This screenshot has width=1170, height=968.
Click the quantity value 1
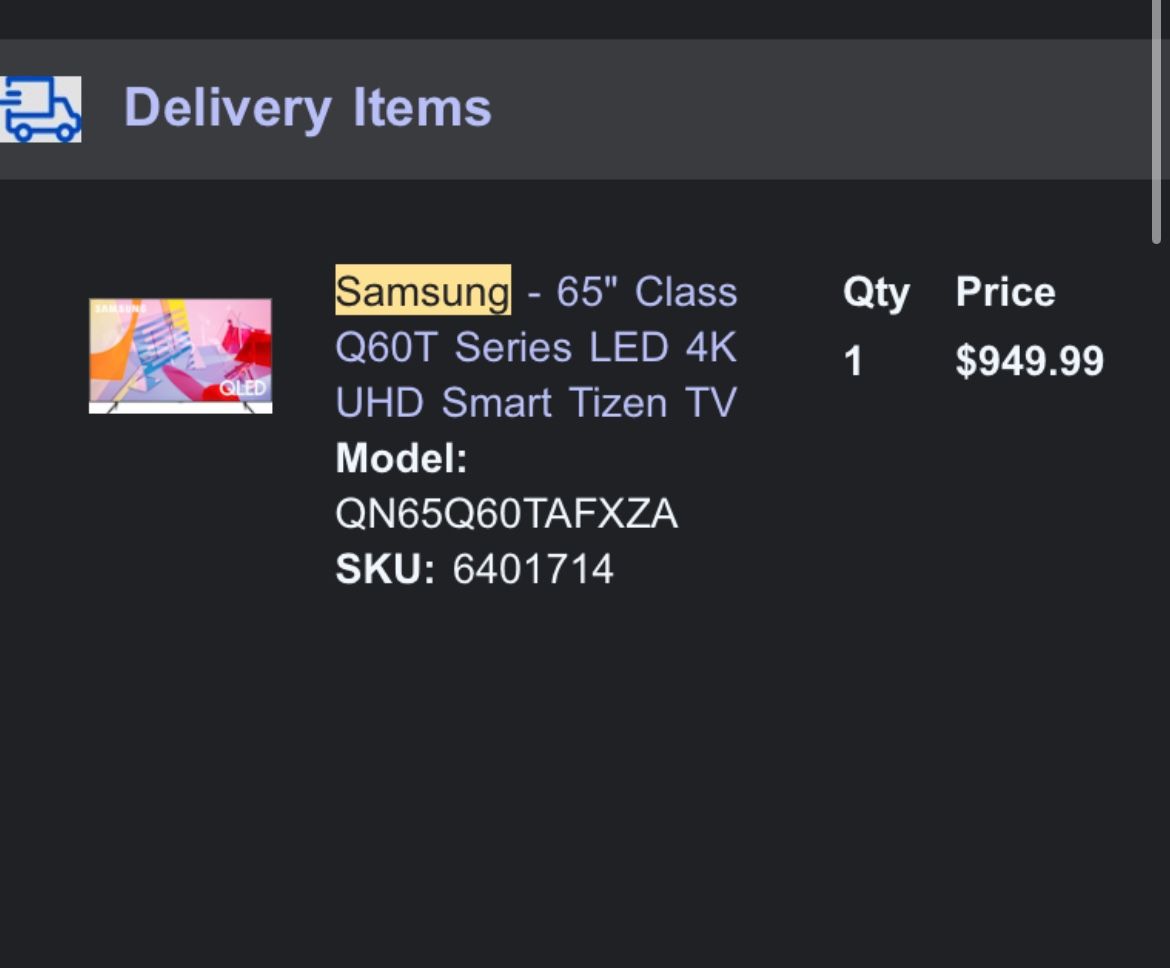pos(852,361)
